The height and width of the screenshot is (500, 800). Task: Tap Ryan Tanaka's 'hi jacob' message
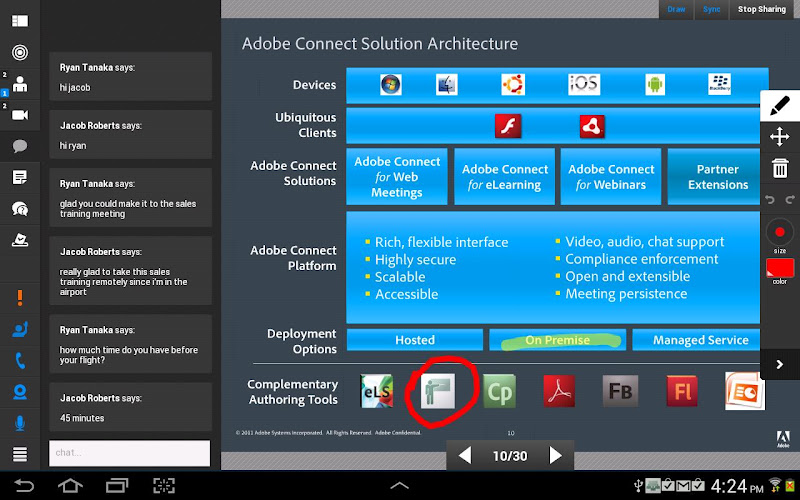coord(131,77)
